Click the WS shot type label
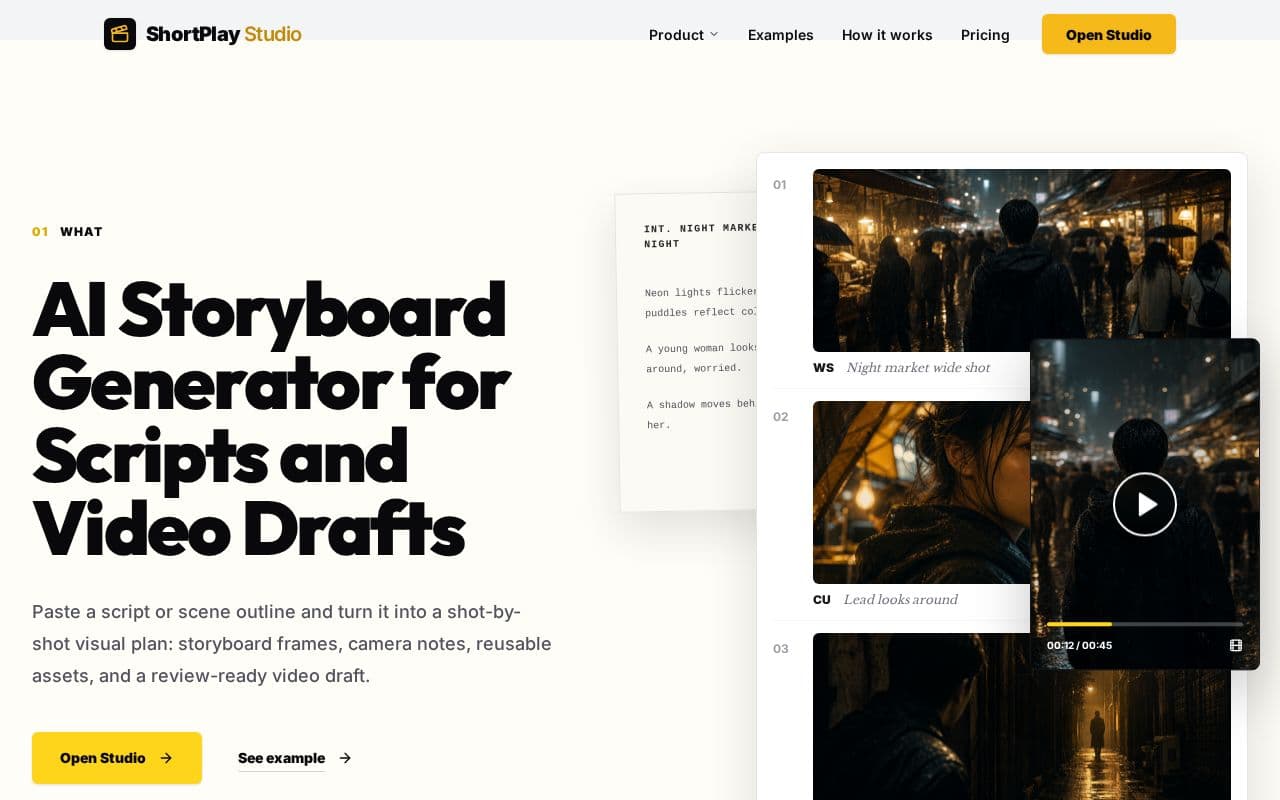Viewport: 1280px width, 800px height. coord(823,368)
